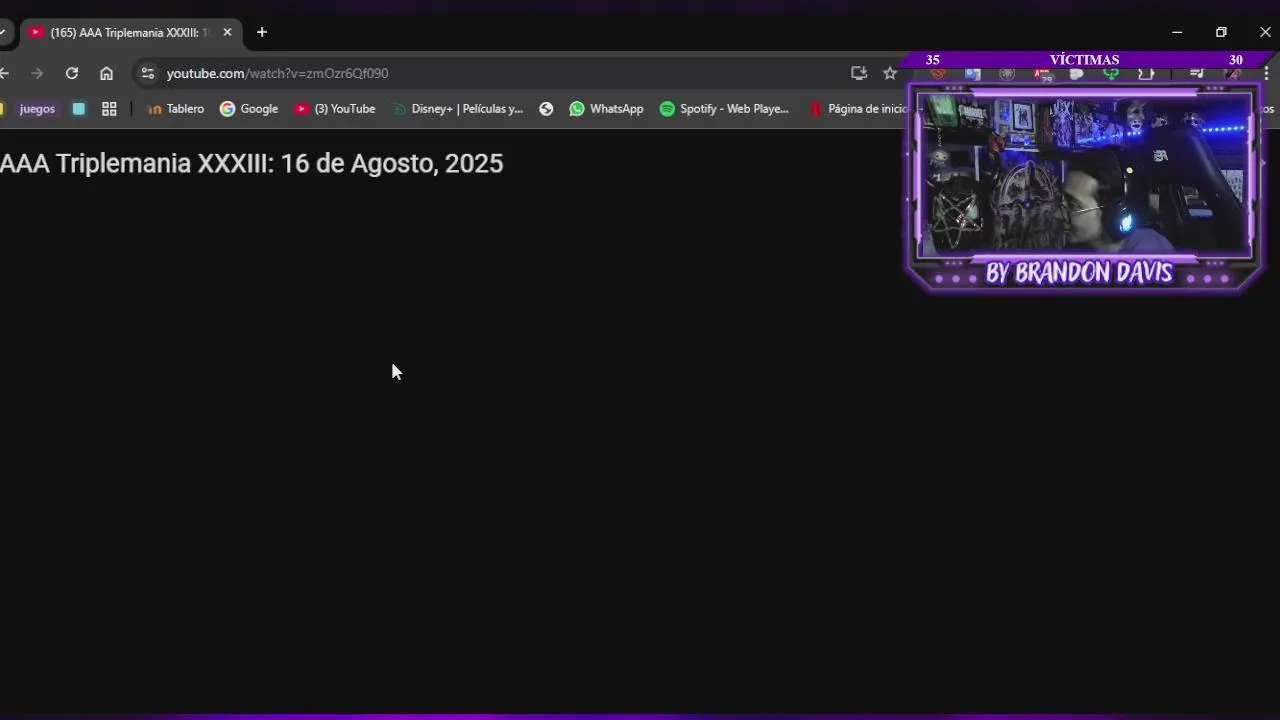The image size is (1280, 720).
Task: Go back to the previous page
Action: (x=5, y=73)
